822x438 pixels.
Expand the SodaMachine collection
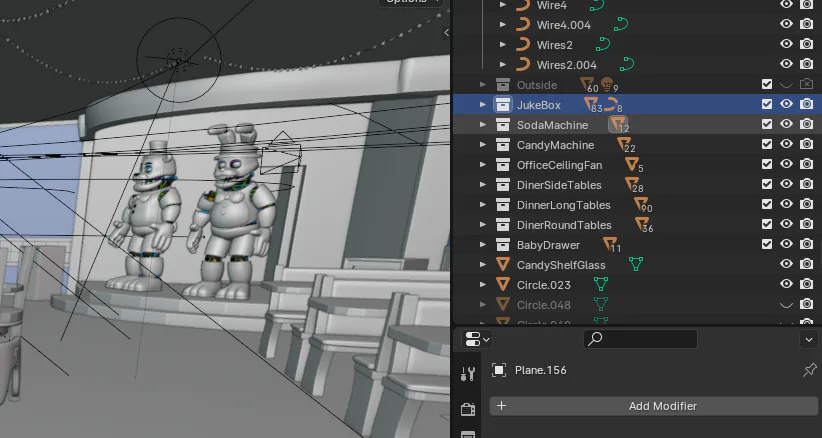[x=483, y=125]
